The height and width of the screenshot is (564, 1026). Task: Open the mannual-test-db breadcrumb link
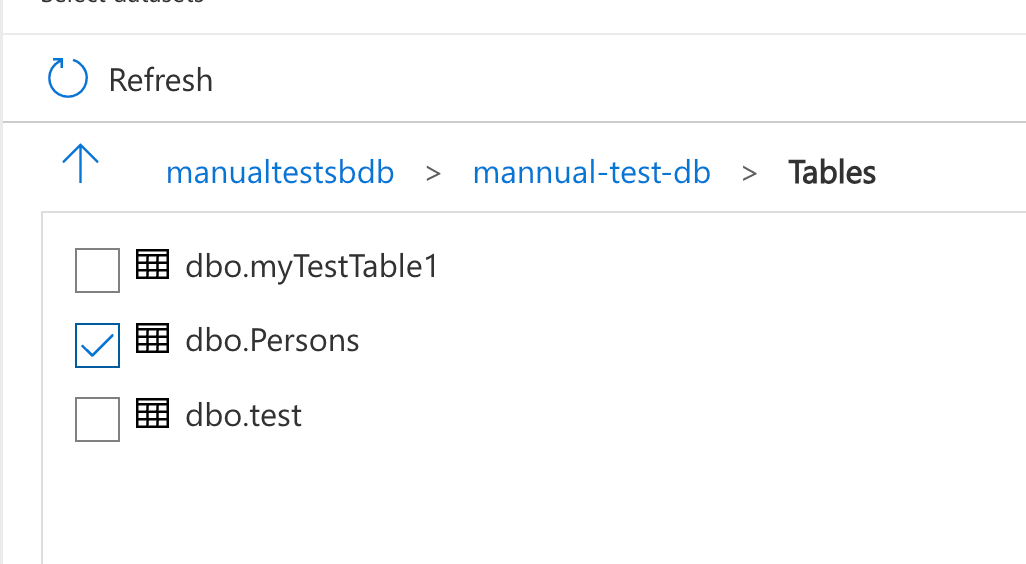click(592, 173)
